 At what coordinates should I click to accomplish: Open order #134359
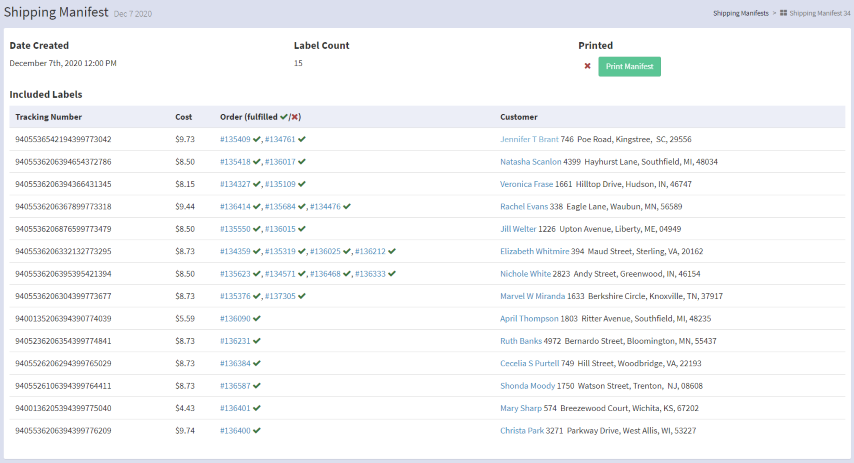point(235,251)
